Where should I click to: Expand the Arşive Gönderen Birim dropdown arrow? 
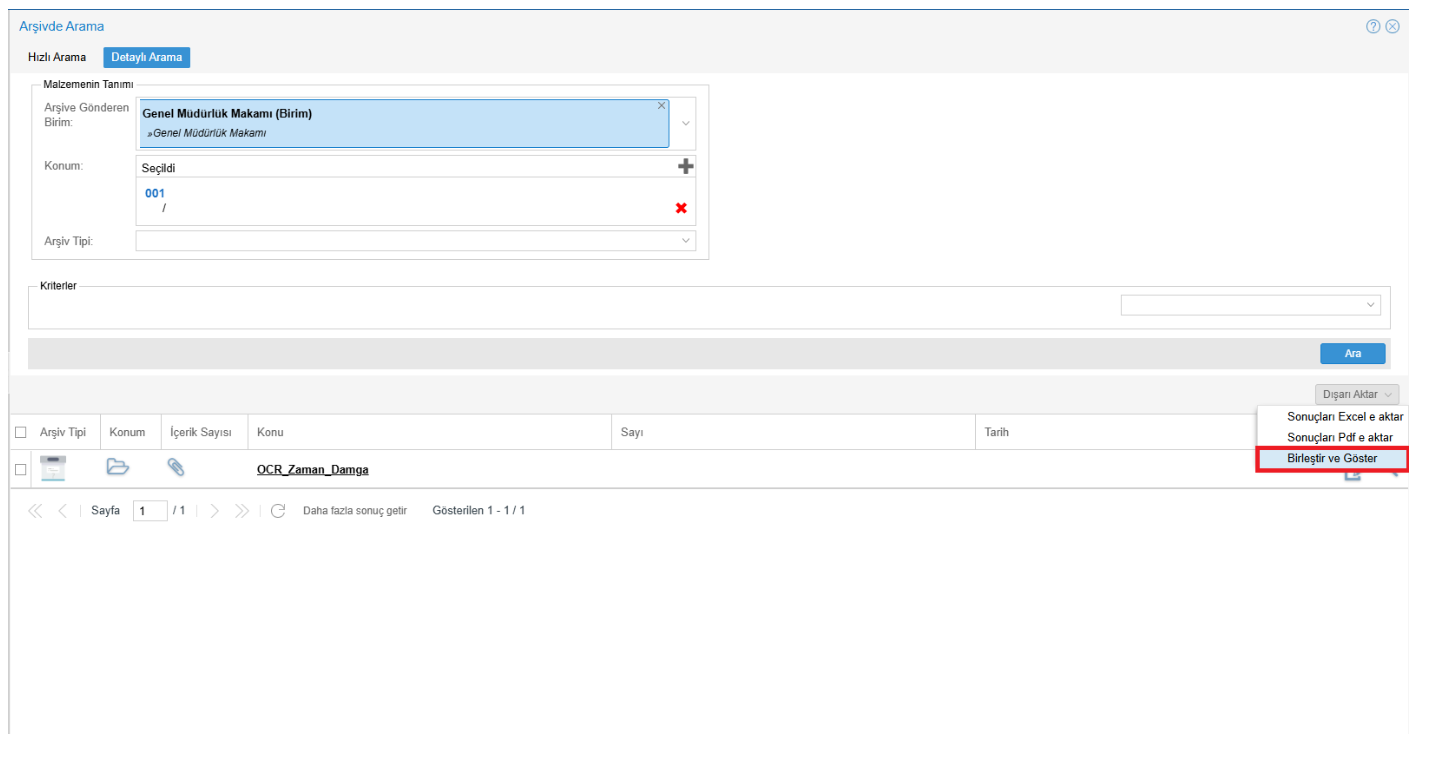(x=686, y=124)
